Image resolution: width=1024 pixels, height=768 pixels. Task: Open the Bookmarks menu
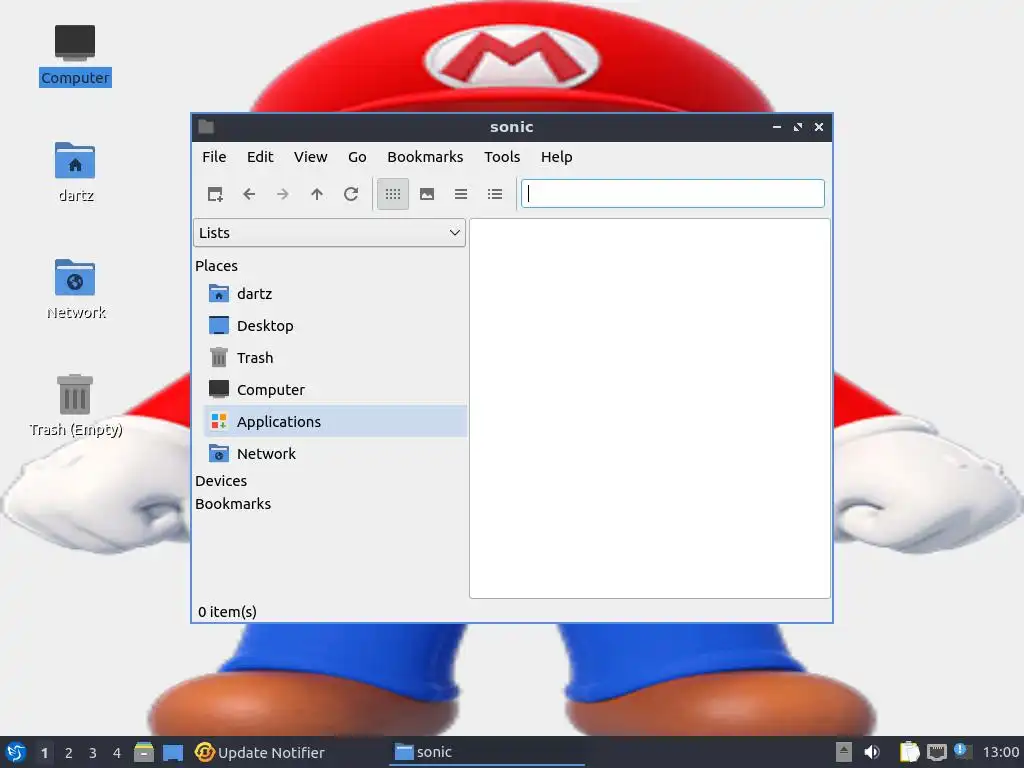425,157
